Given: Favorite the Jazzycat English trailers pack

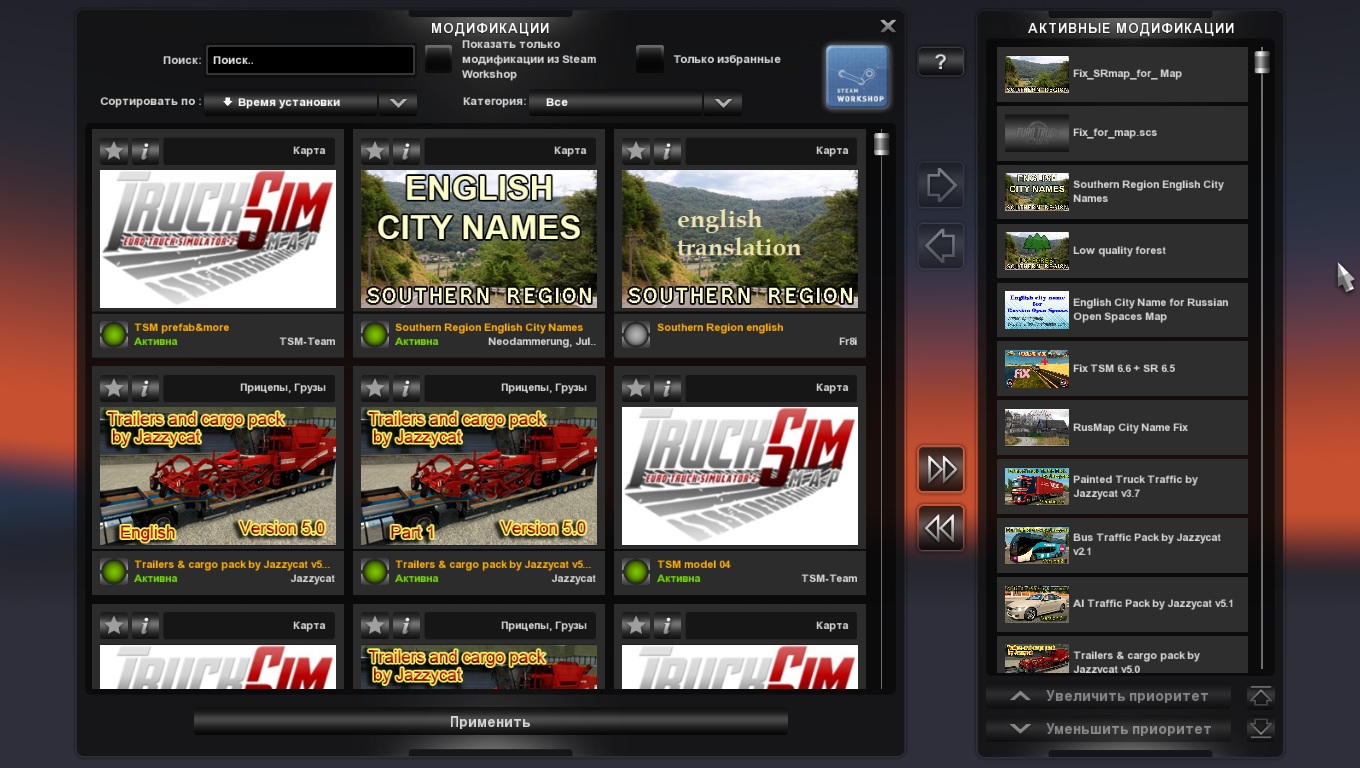Looking at the screenshot, I should pyautogui.click(x=114, y=388).
